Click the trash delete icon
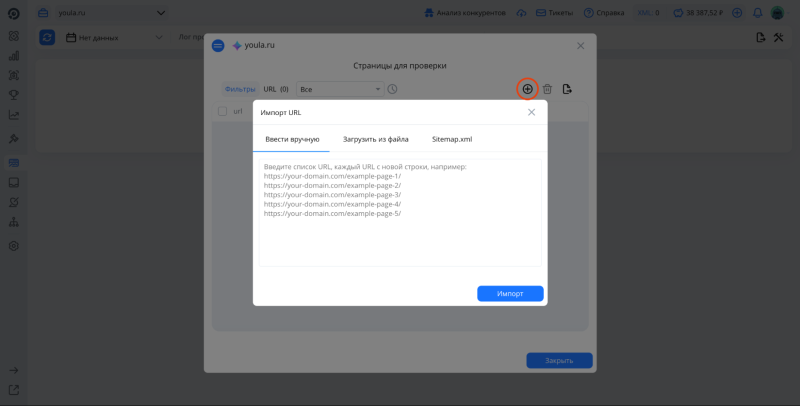This screenshot has height=406, width=800. click(547, 89)
